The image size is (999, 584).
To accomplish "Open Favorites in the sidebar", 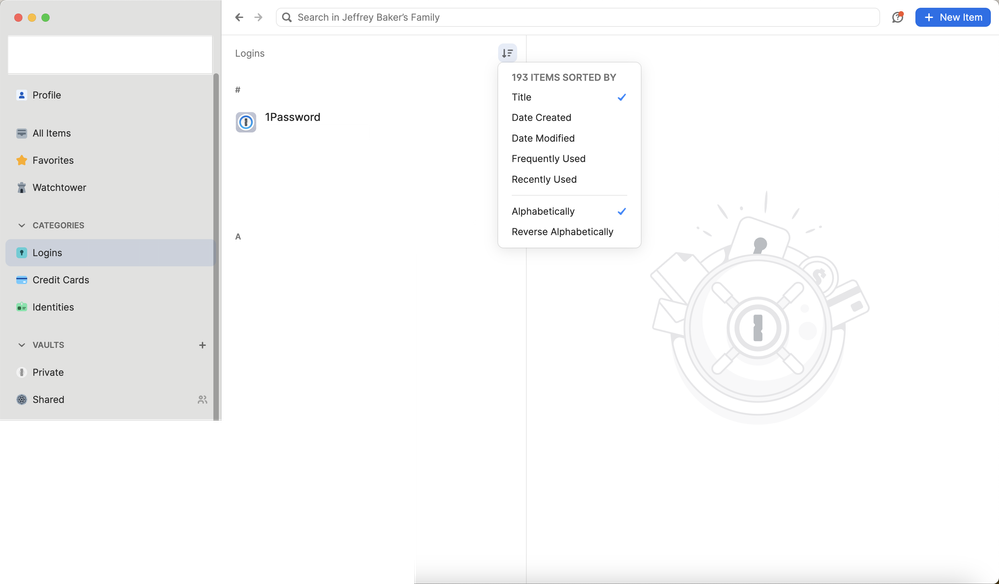I will [110, 160].
